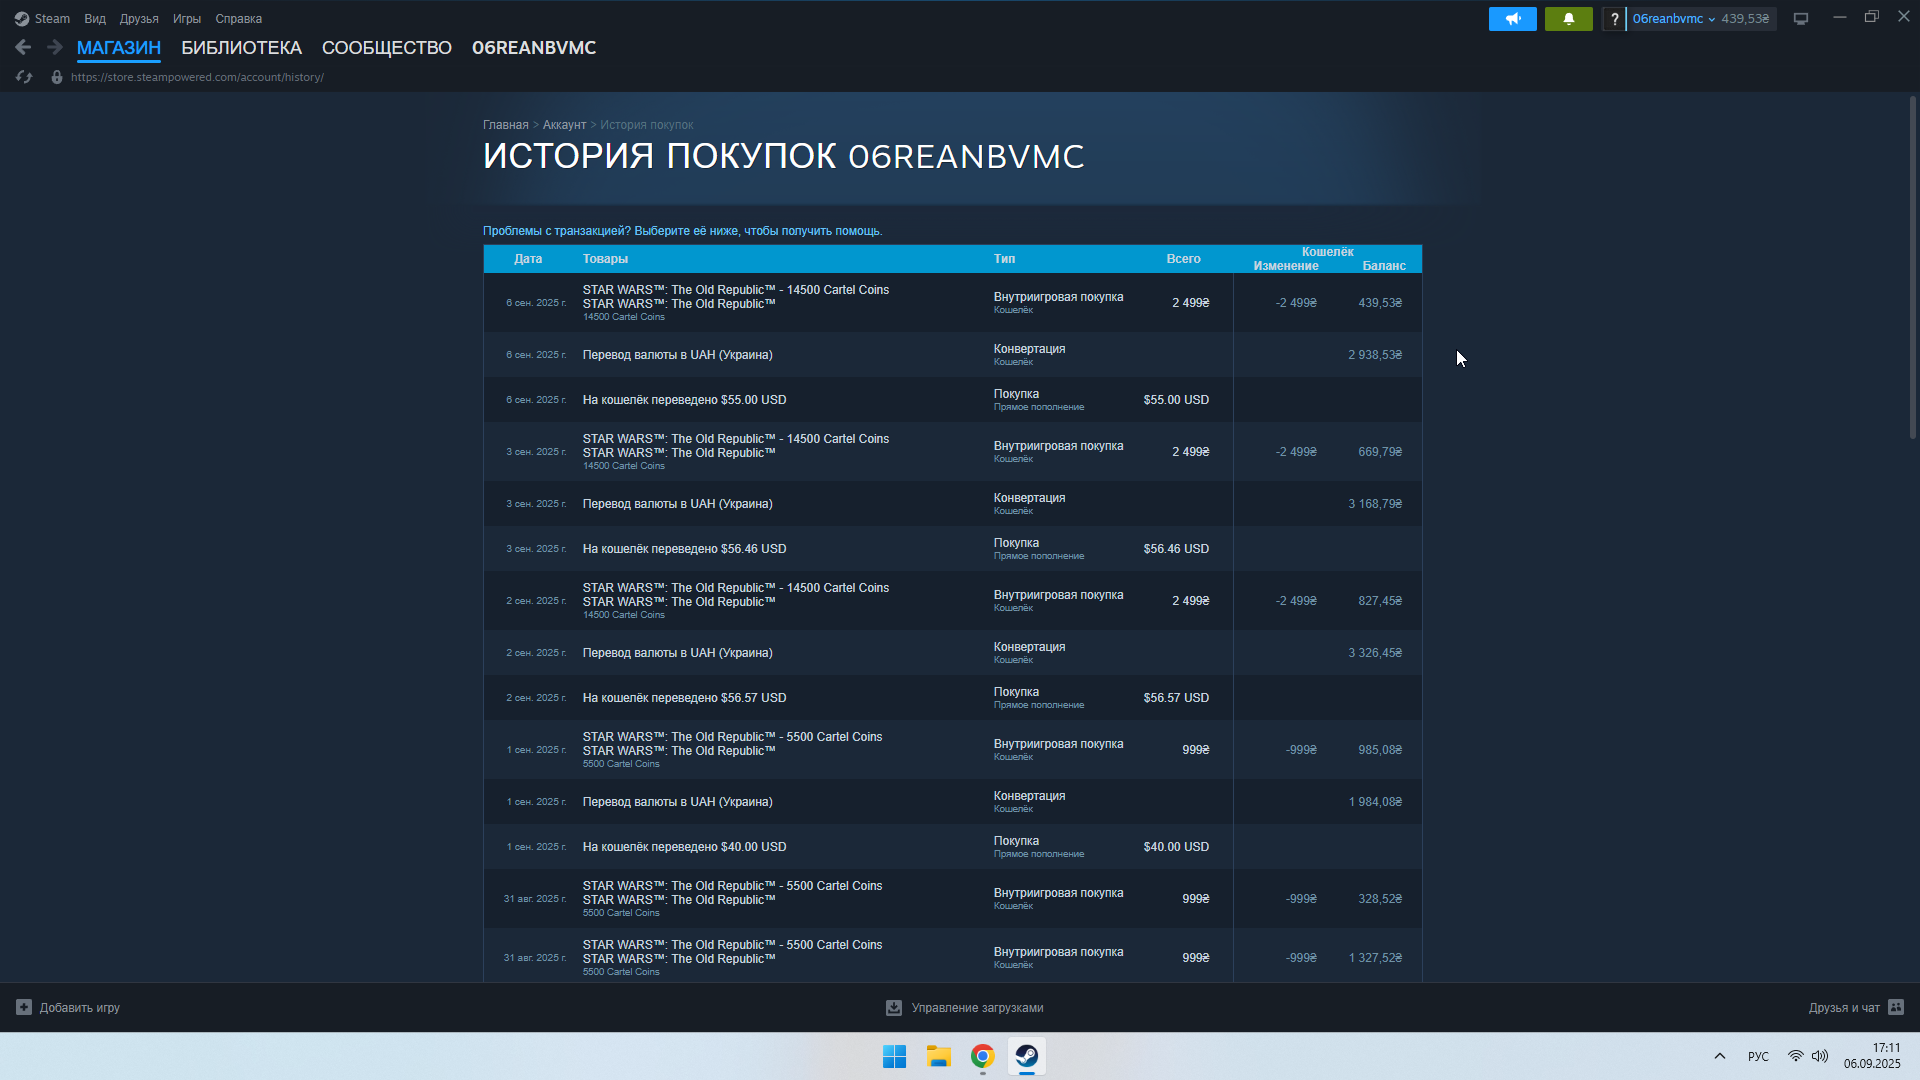Open Google Chrome from the taskbar
The height and width of the screenshot is (1080, 1920).
pos(983,1056)
